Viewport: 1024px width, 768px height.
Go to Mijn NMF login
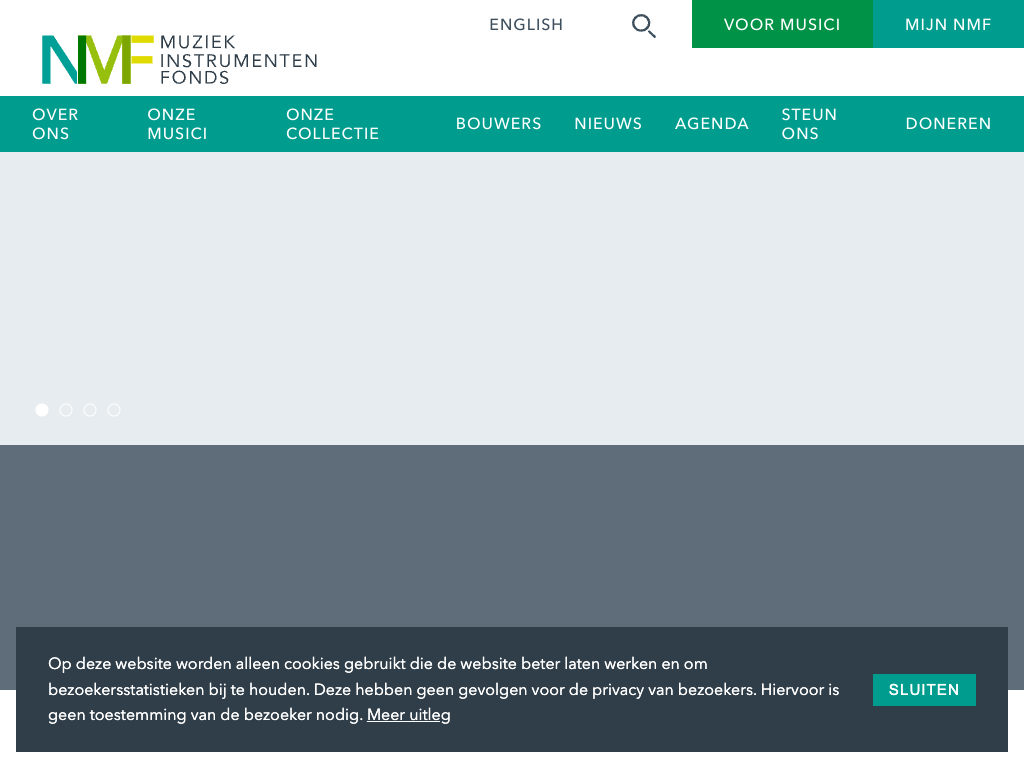(948, 25)
